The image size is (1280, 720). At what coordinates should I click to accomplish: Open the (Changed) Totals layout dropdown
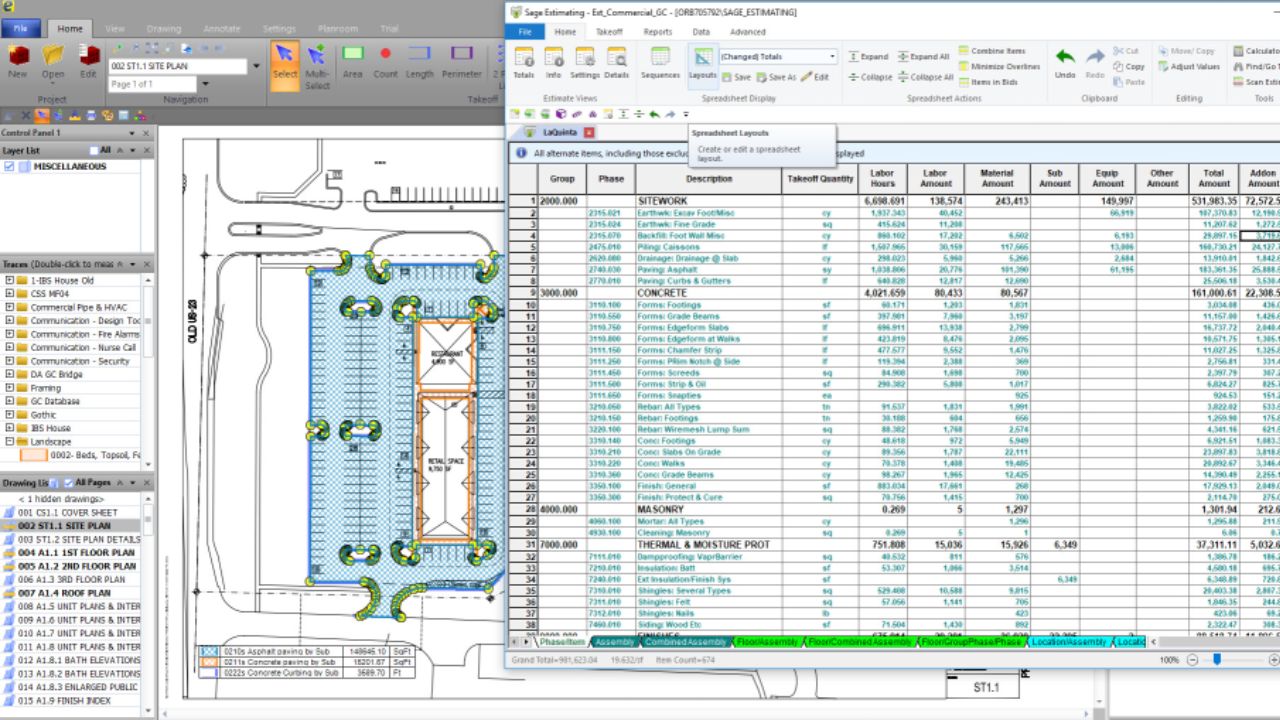831,57
